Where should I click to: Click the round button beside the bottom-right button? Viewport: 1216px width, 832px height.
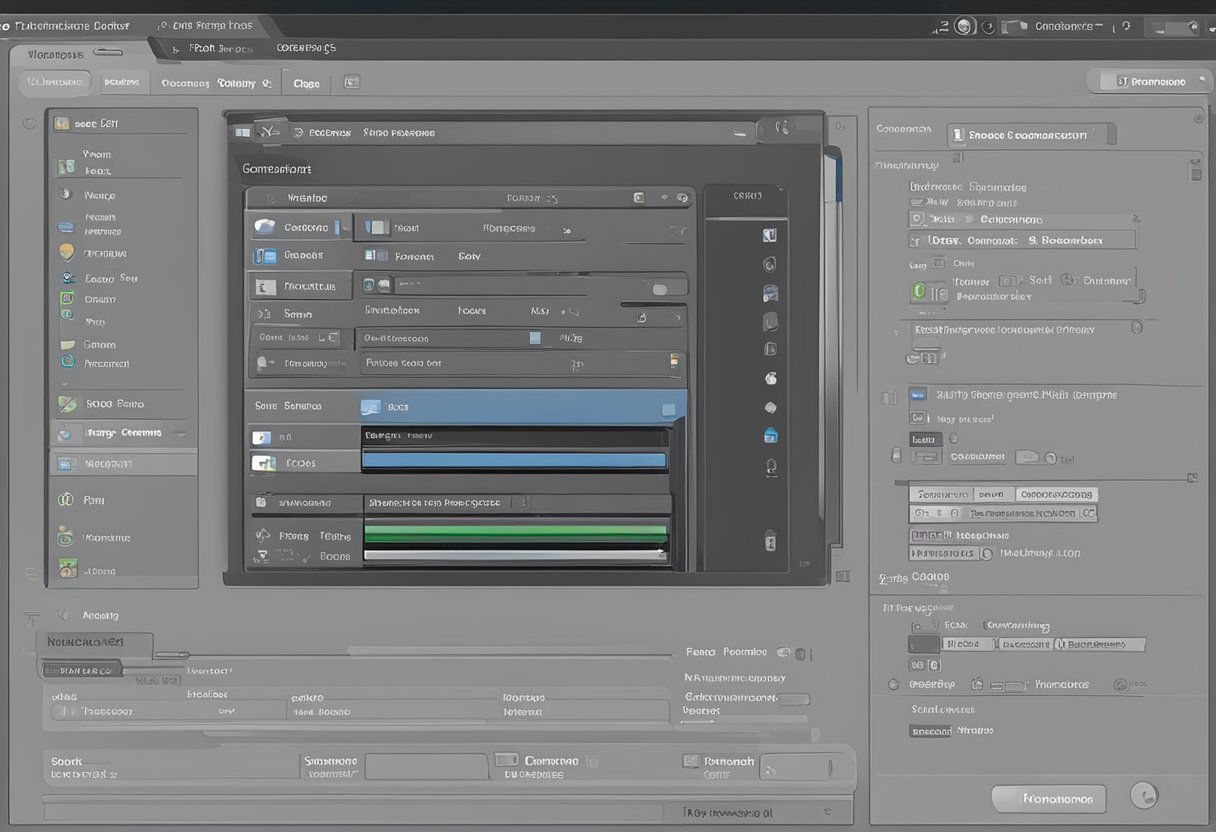(1143, 796)
